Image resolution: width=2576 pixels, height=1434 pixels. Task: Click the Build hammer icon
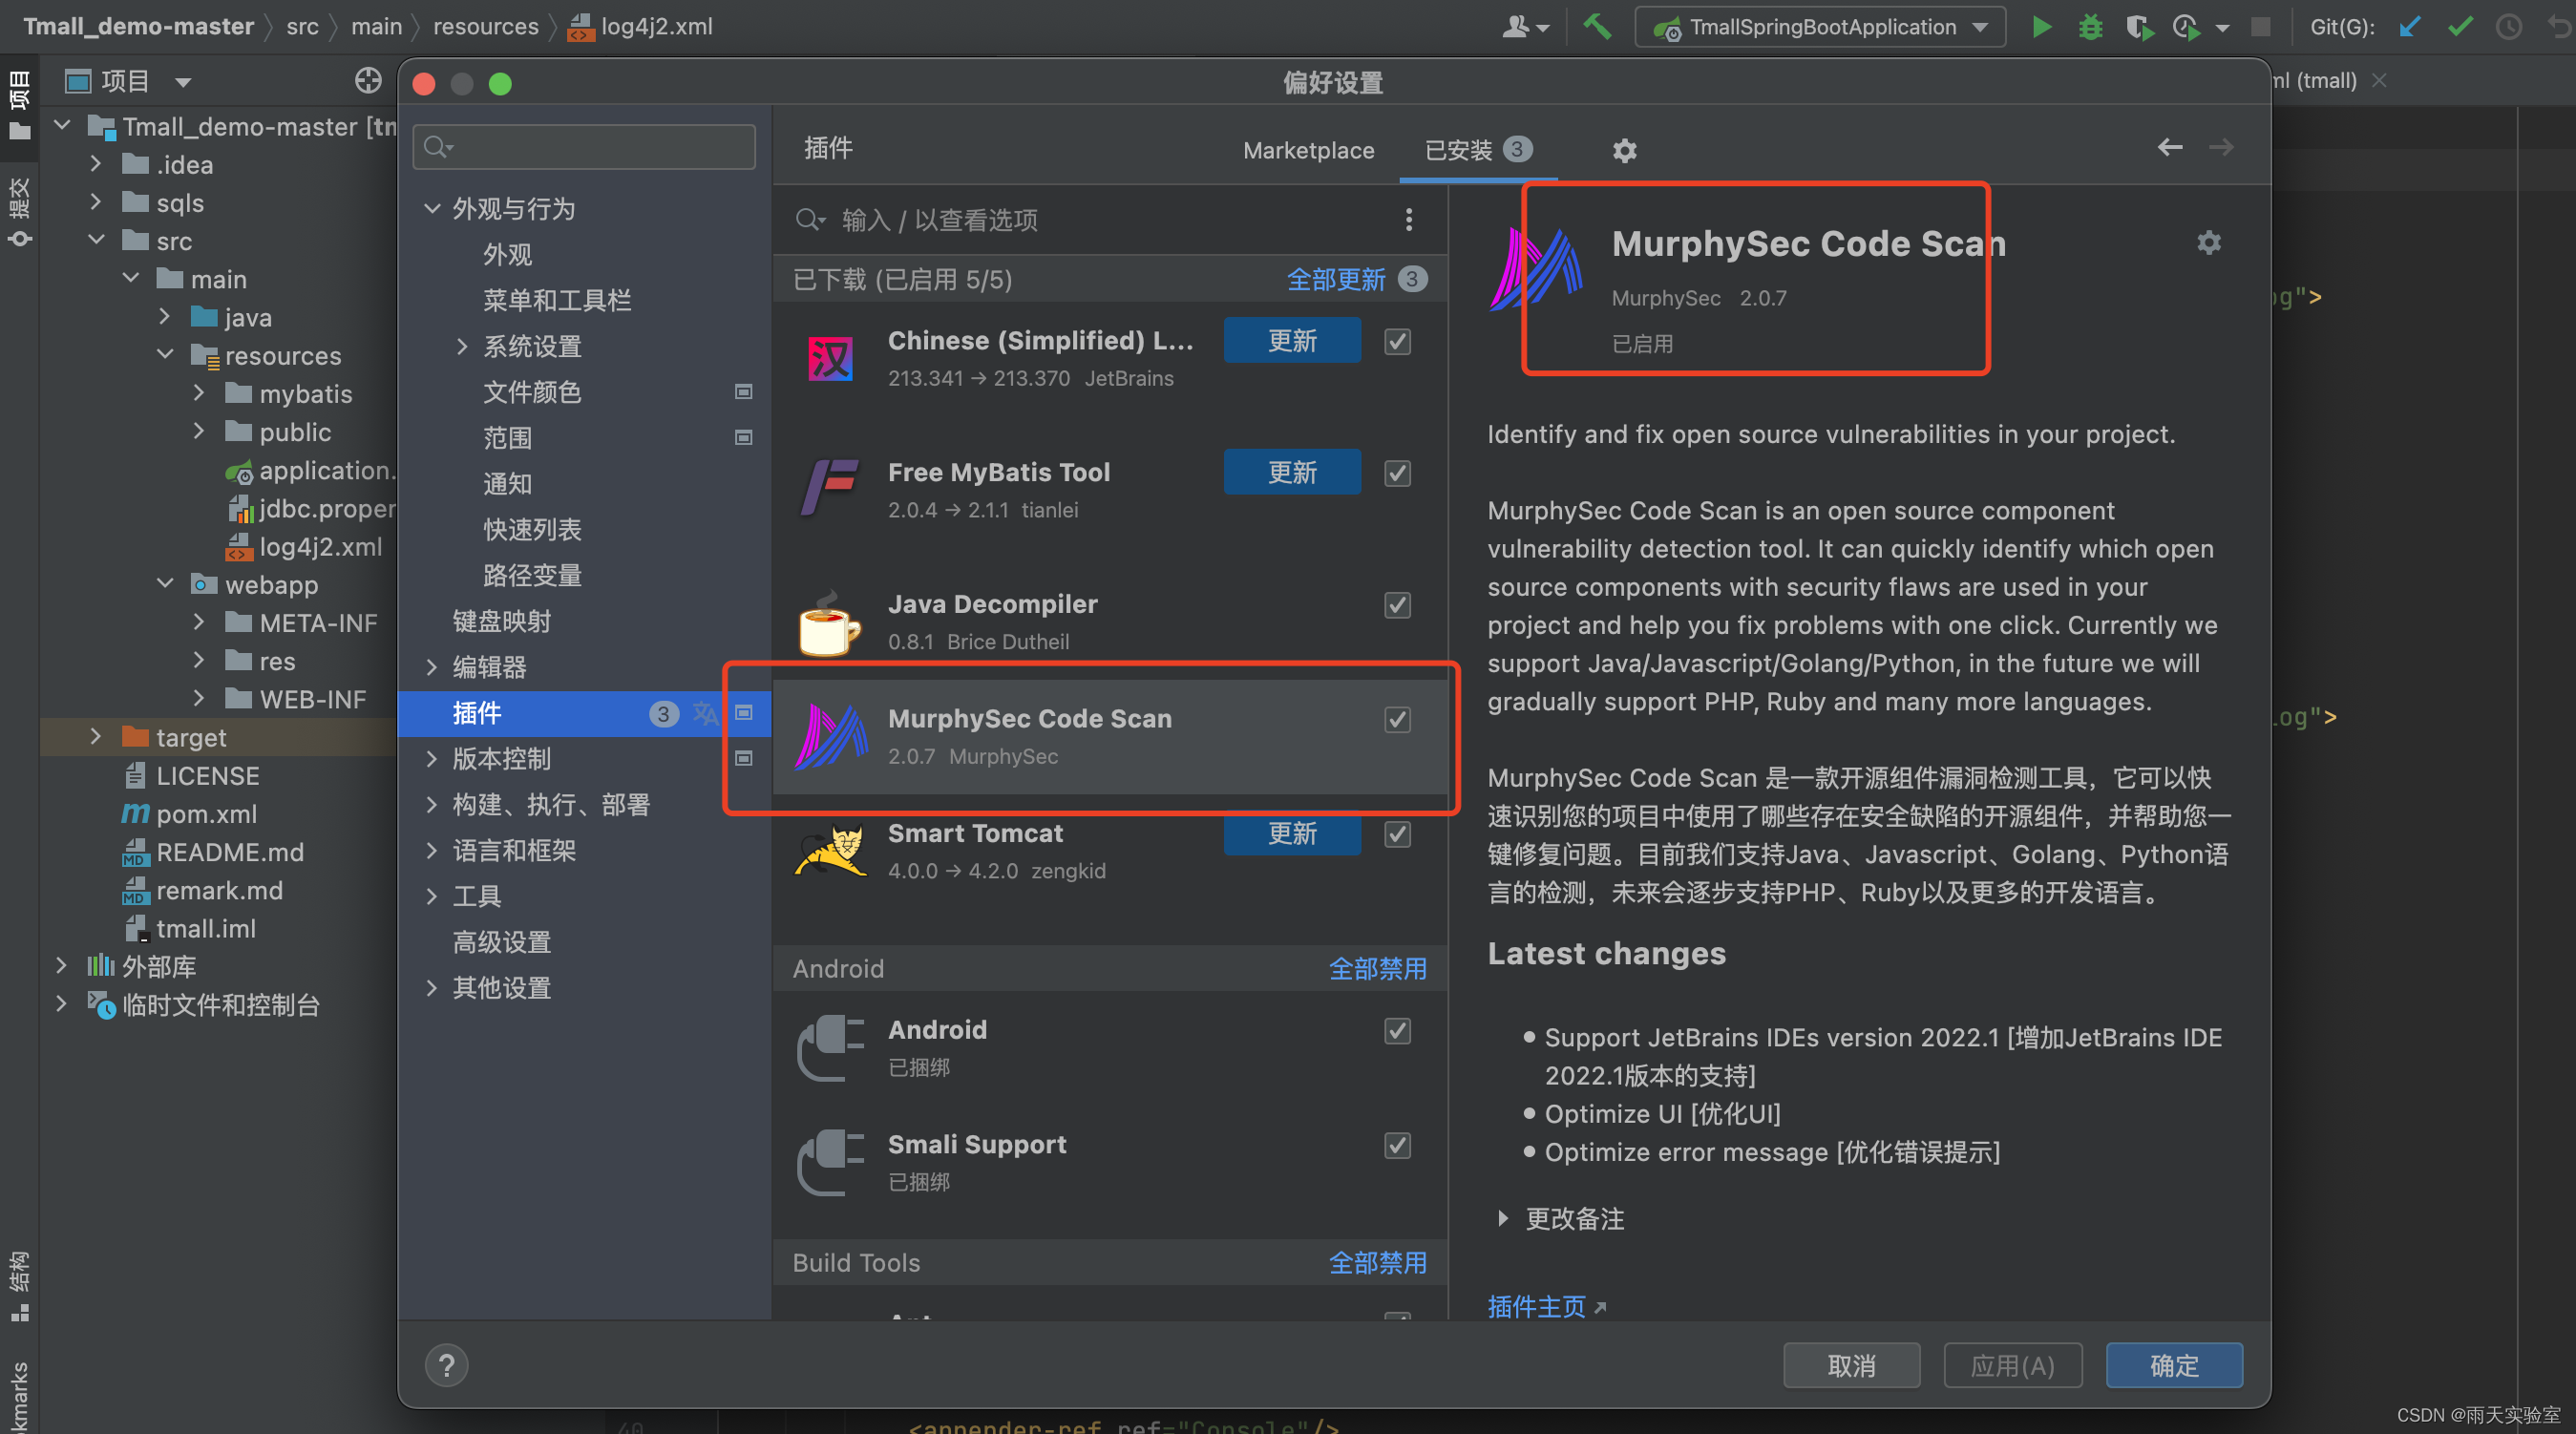(1597, 27)
